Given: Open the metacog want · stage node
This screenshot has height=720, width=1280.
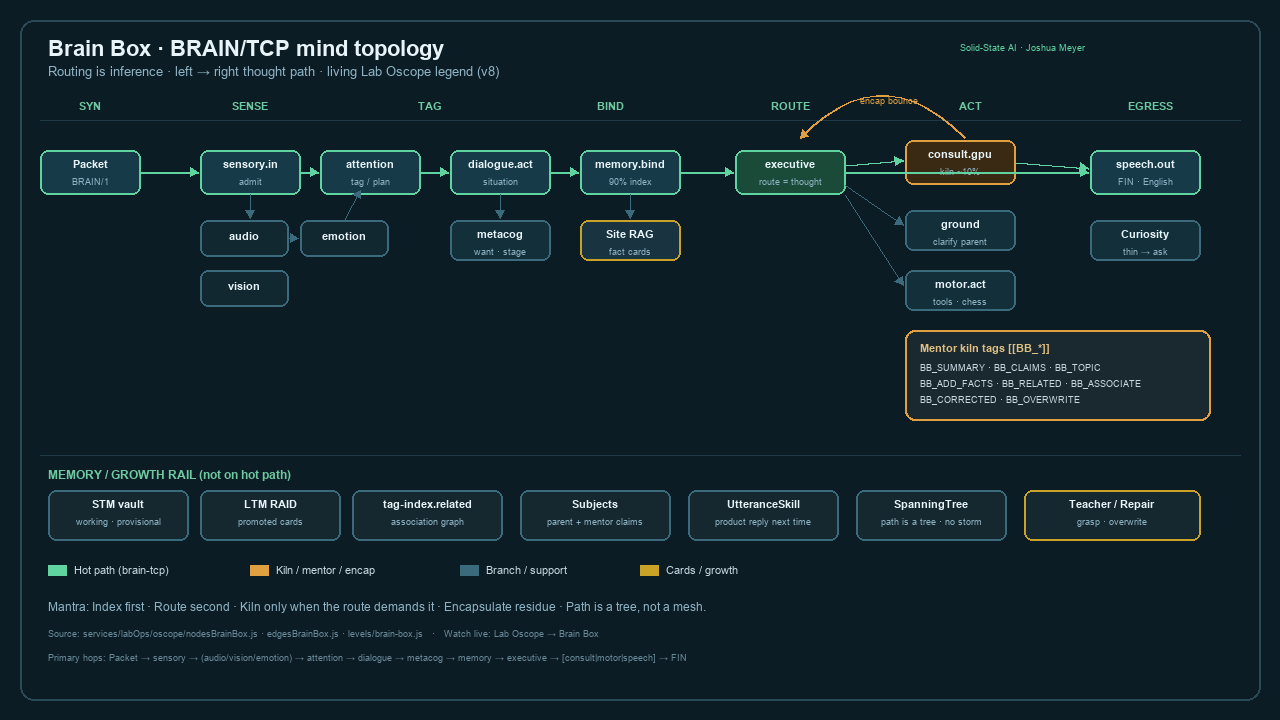Looking at the screenshot, I should [x=500, y=240].
